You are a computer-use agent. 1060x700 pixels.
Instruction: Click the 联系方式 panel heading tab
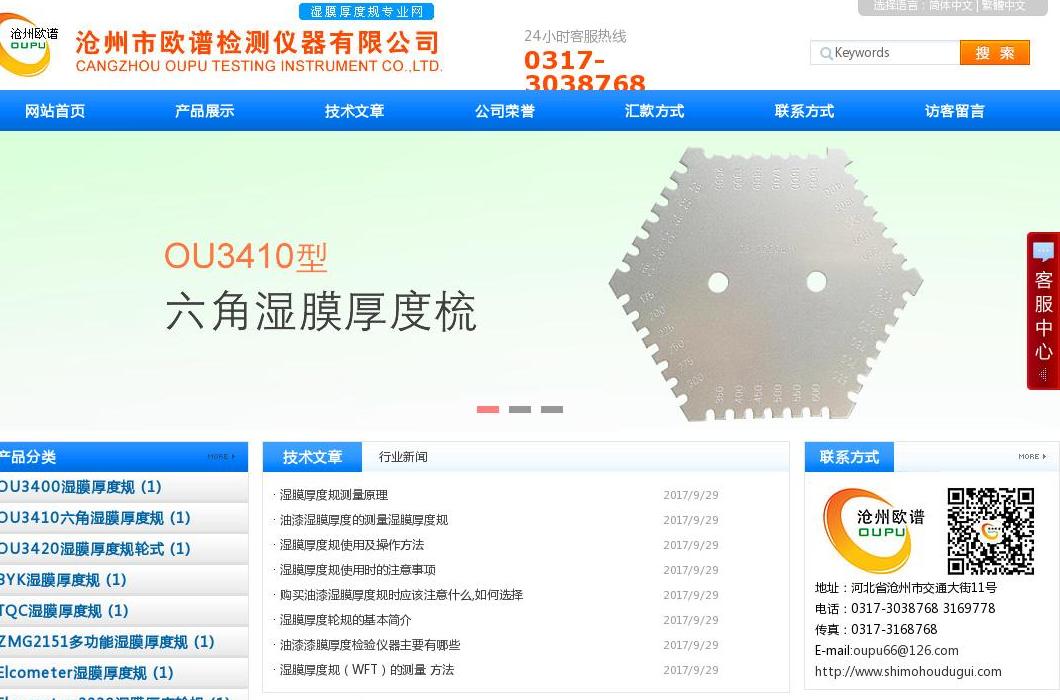point(849,457)
